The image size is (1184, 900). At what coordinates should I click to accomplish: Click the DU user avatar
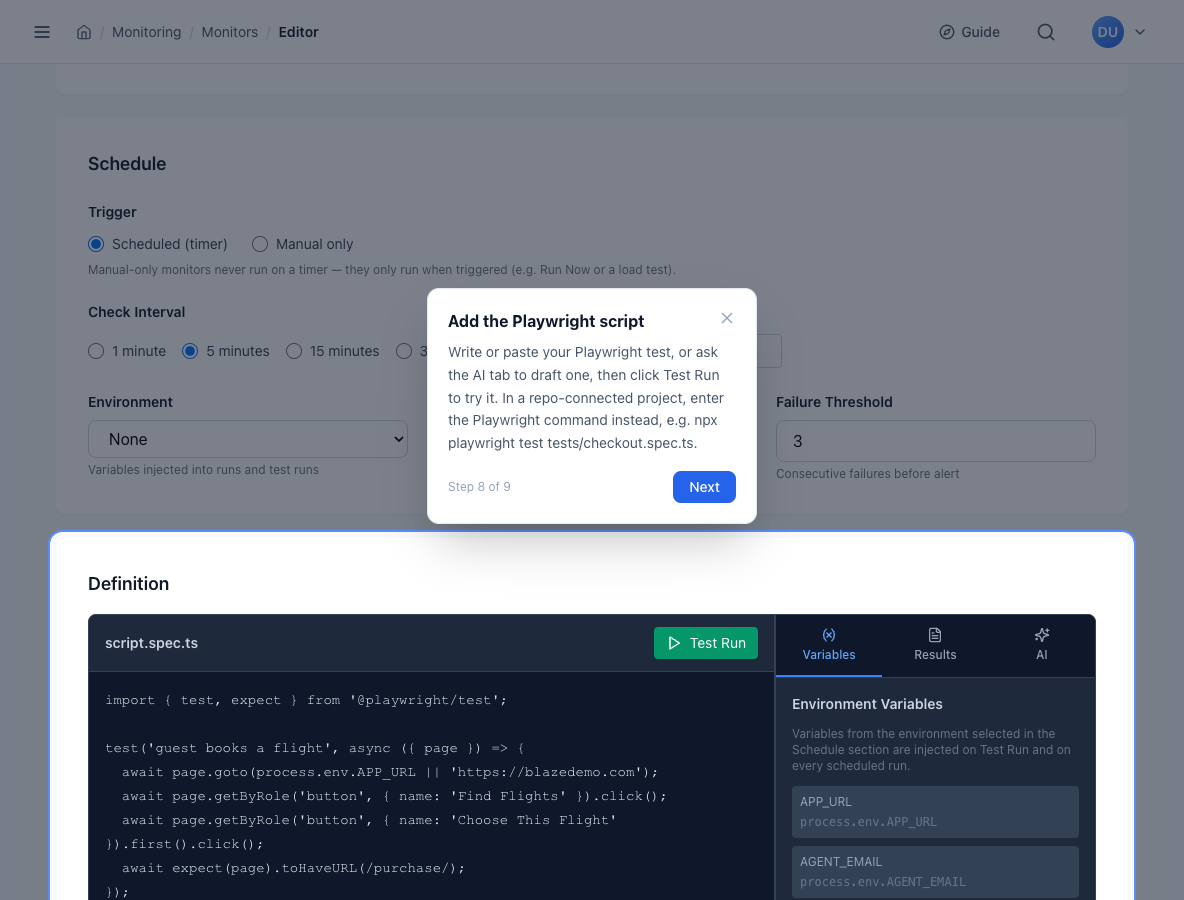tap(1108, 32)
